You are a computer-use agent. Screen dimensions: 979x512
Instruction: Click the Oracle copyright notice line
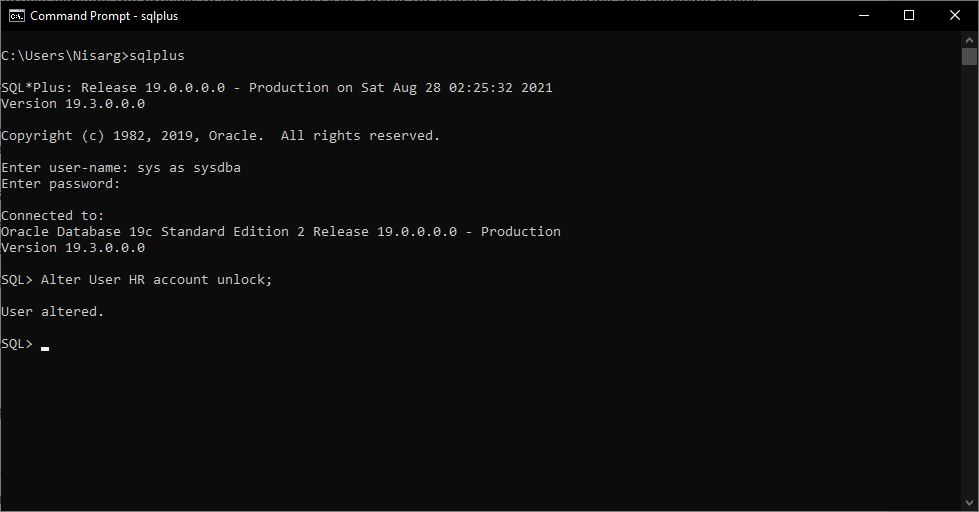pyautogui.click(x=220, y=136)
